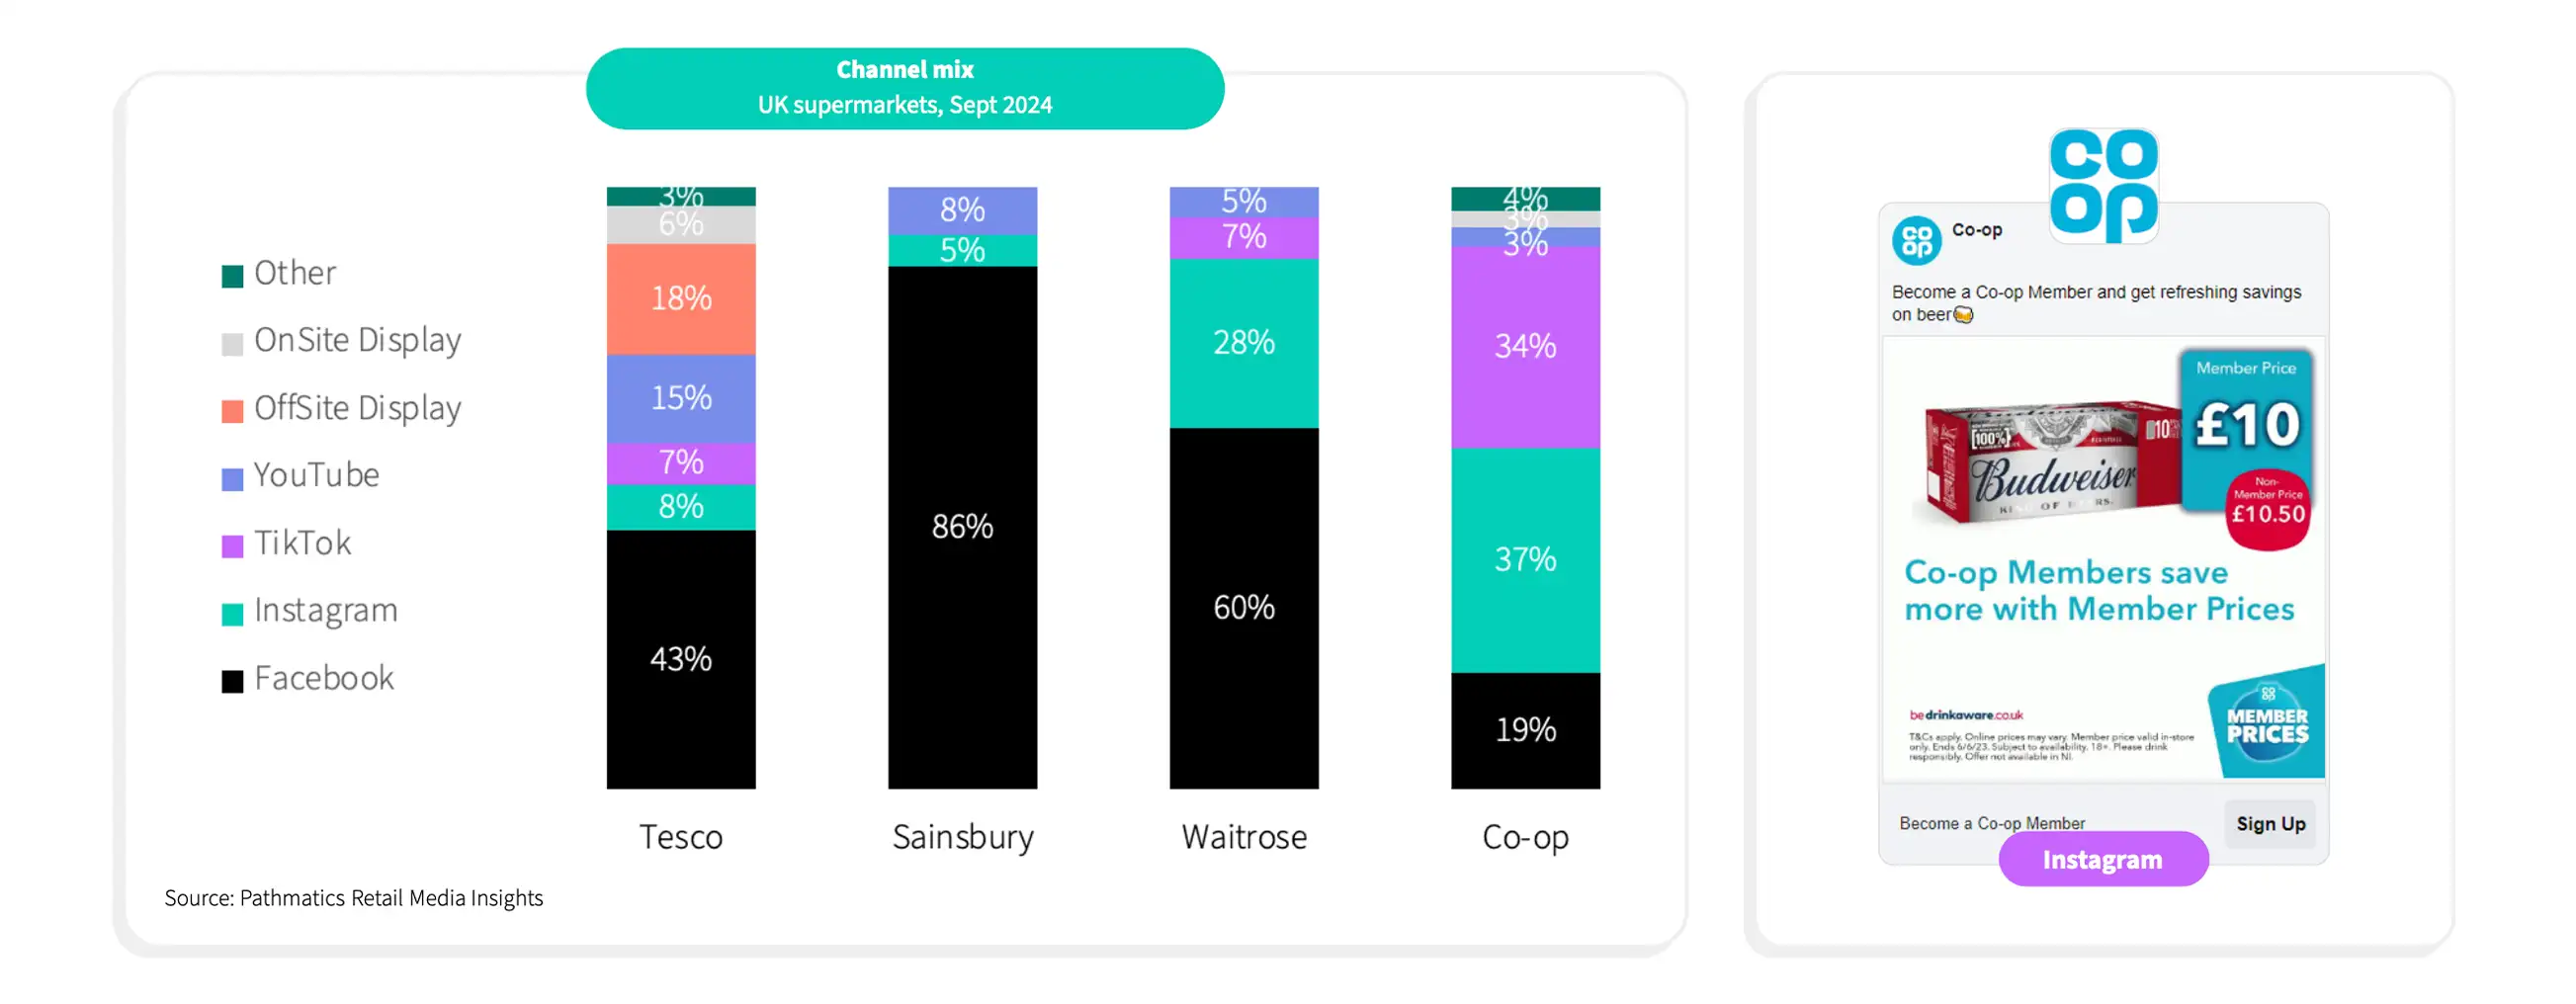This screenshot has width=2576, height=1004.
Task: Select the YouTube legend swatch
Action: click(232, 479)
